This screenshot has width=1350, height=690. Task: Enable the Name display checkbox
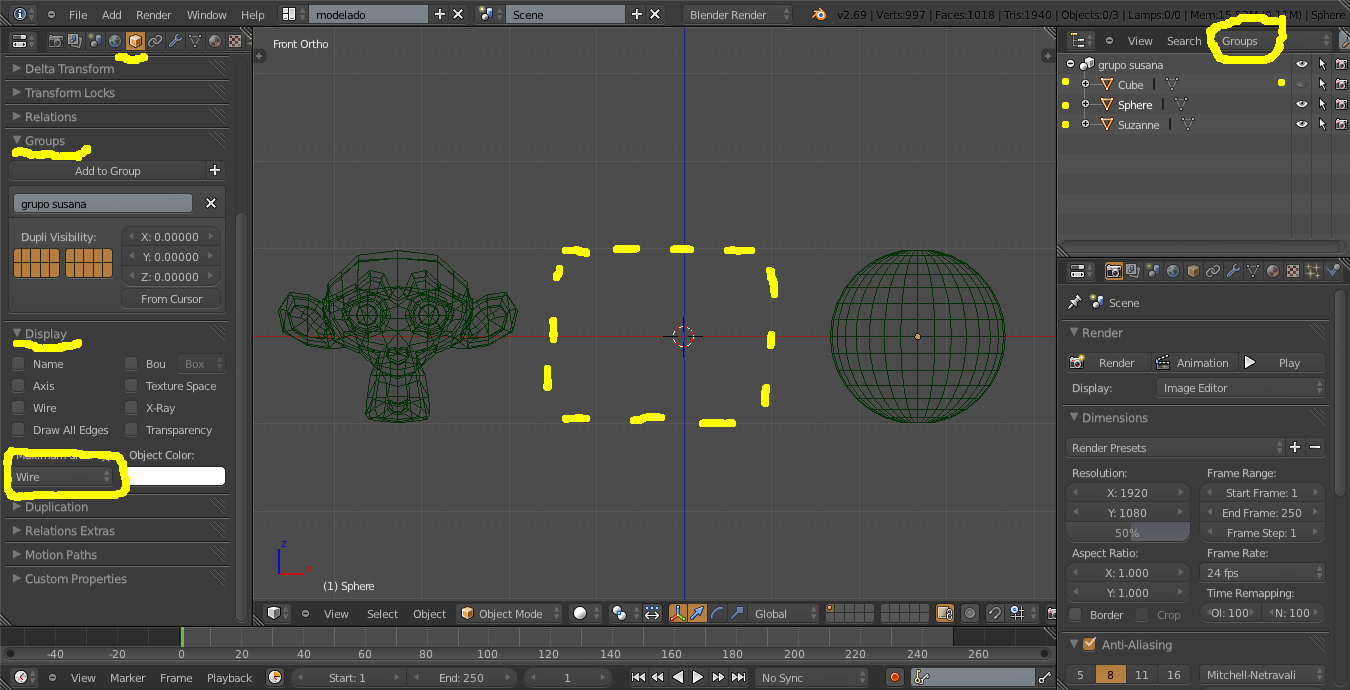(18, 364)
